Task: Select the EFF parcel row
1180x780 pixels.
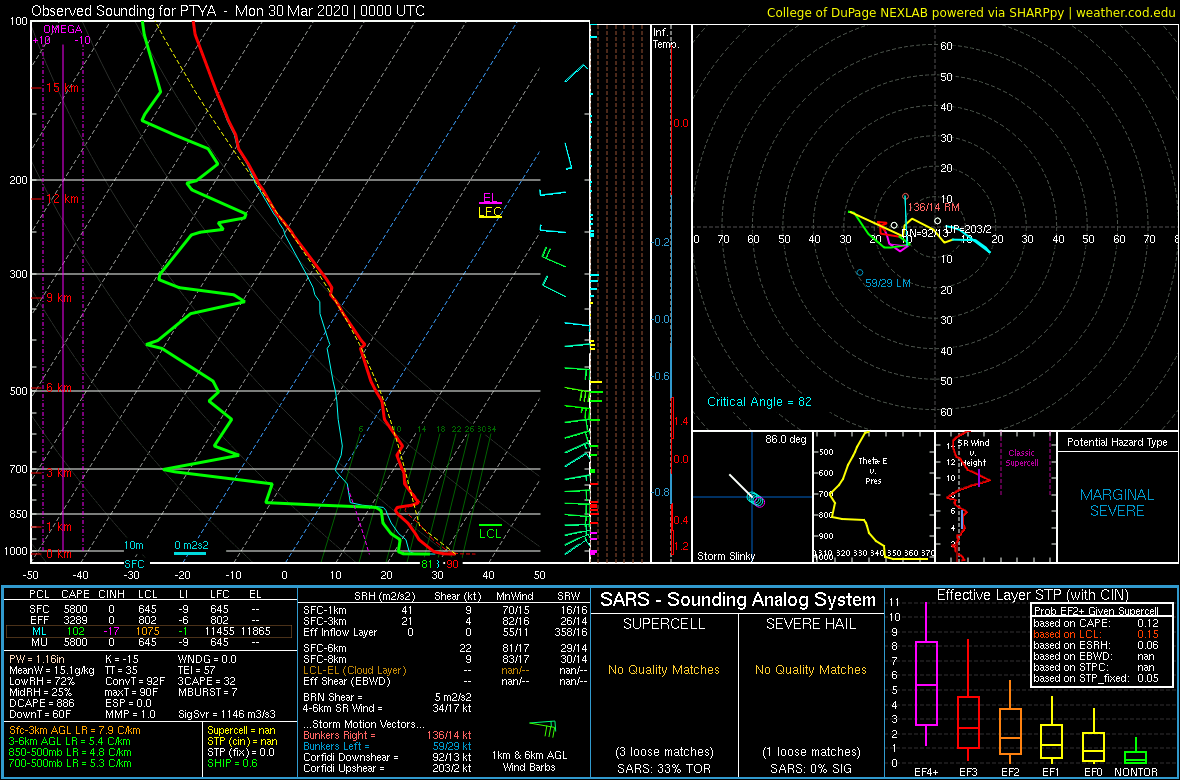Action: click(149, 619)
